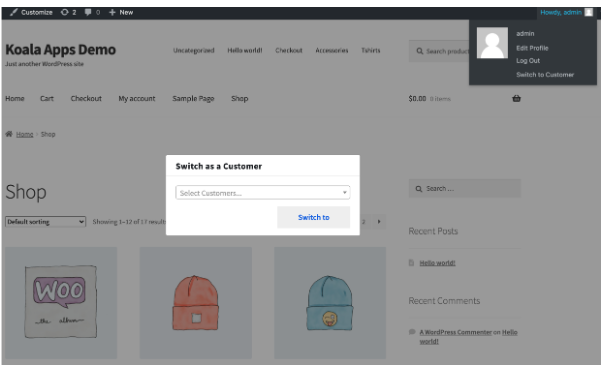The height and width of the screenshot is (372, 601).
Task: Go to Home in main navigation
Action: tap(15, 98)
